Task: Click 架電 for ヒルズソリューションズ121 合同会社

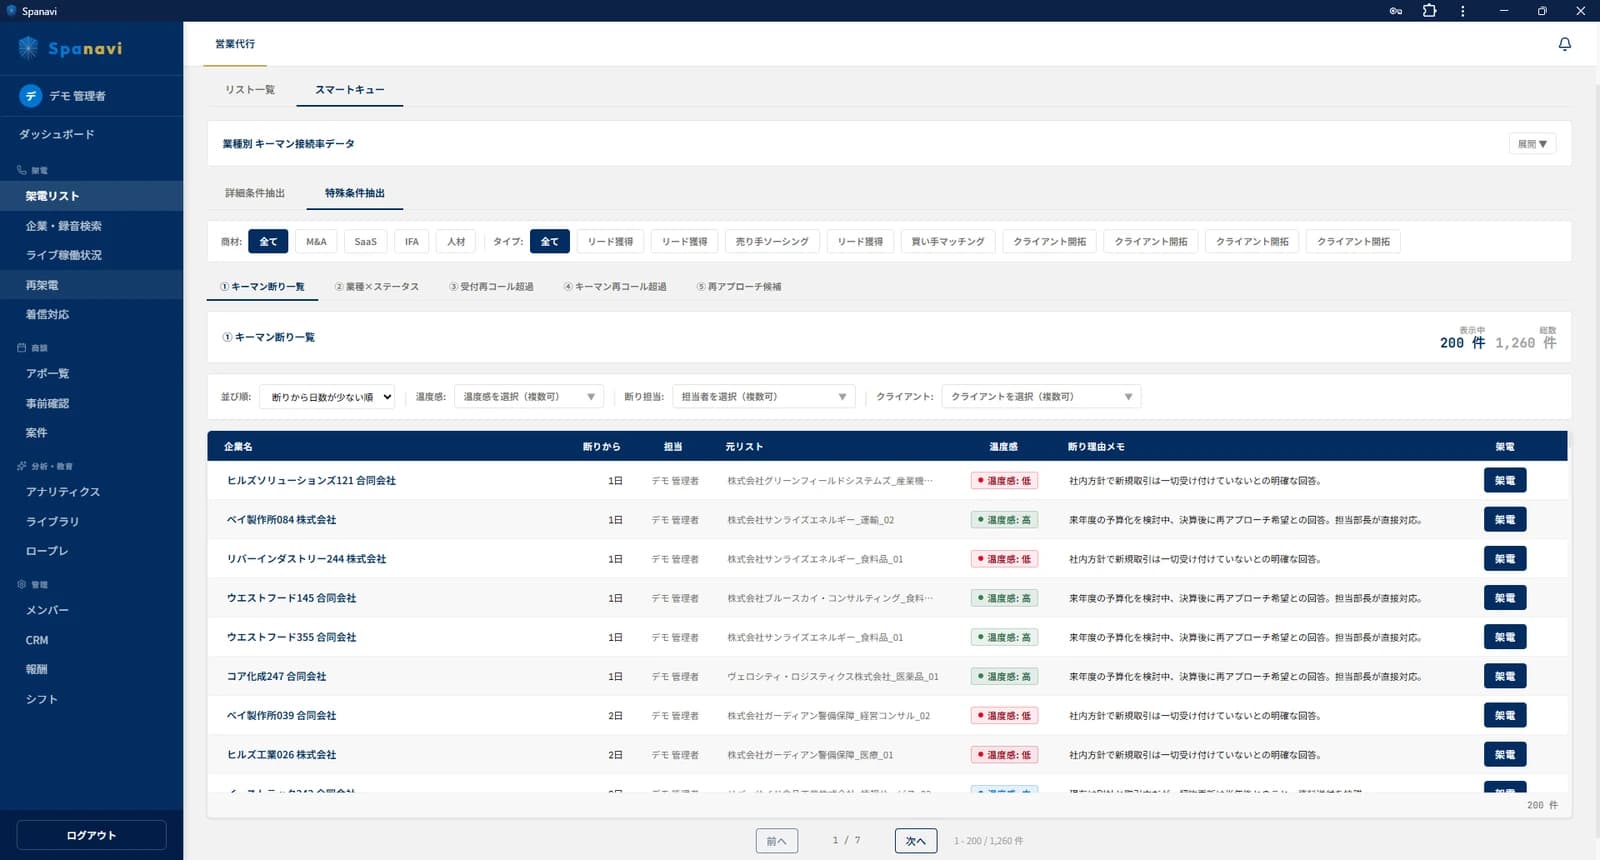Action: click(x=1505, y=481)
